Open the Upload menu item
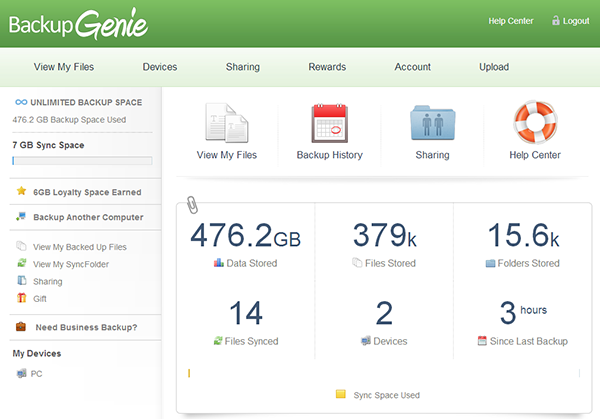Image resolution: width=600 pixels, height=419 pixels. pyautogui.click(x=494, y=67)
